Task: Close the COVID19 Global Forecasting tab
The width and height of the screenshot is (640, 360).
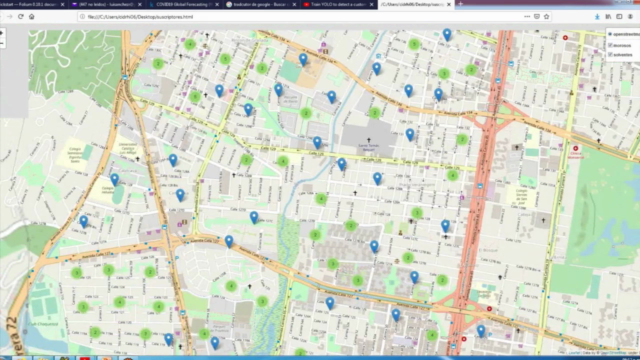Action: point(217,4)
